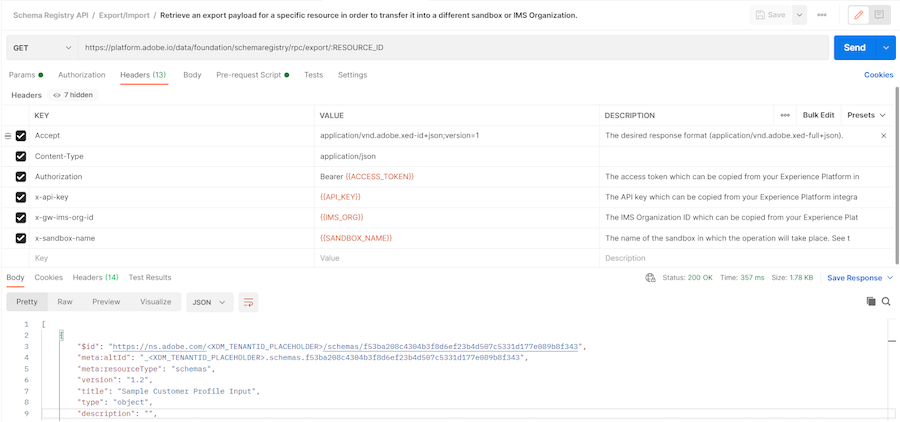Uncheck the Accept header checkbox
The height and width of the screenshot is (422, 900).
tap(21, 136)
